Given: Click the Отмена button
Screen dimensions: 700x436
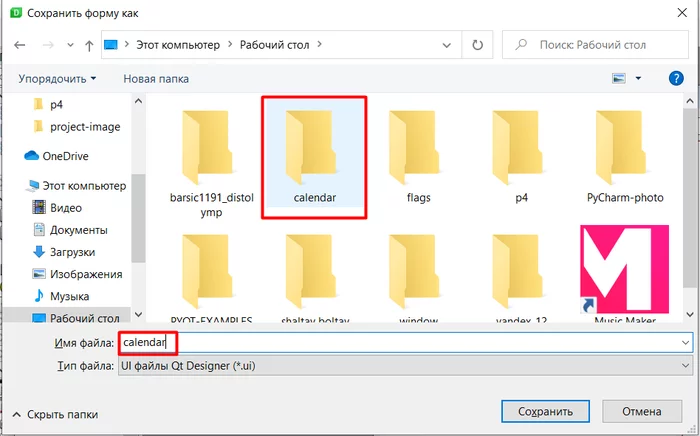Looking at the screenshot, I should [641, 411].
